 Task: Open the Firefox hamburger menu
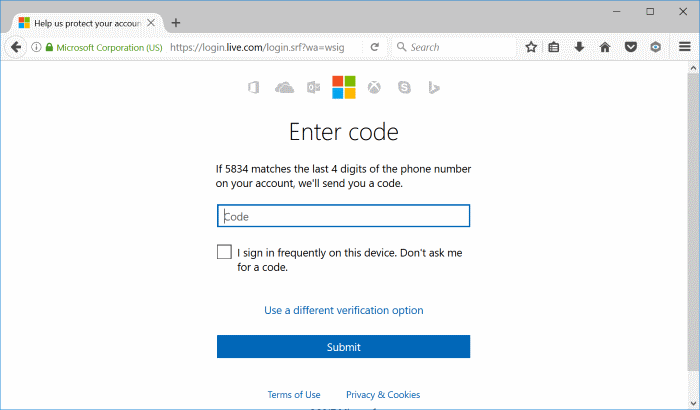coord(685,46)
